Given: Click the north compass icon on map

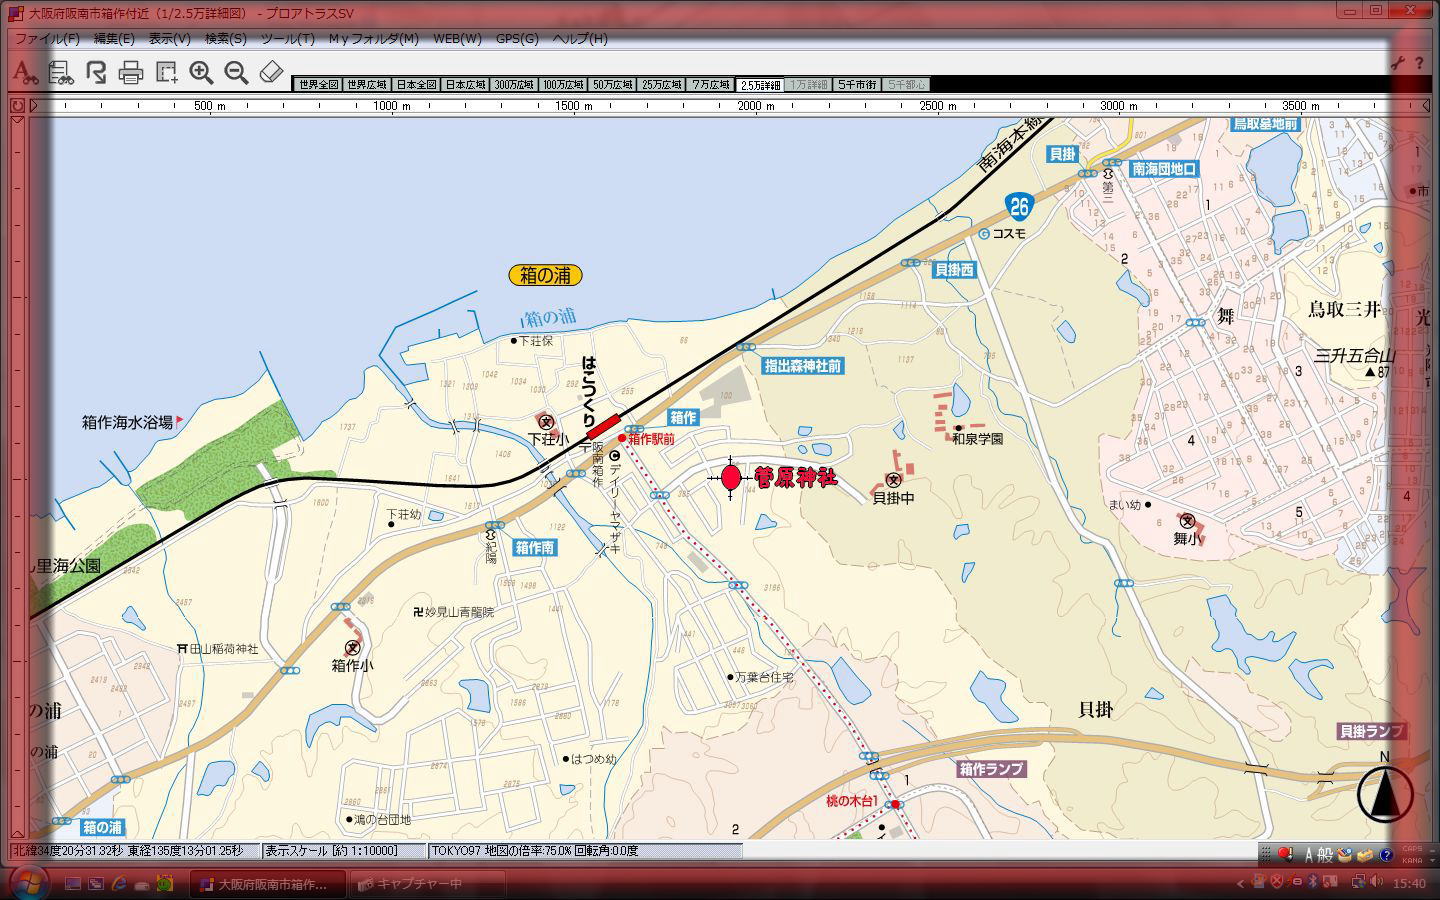Looking at the screenshot, I should [x=1385, y=795].
